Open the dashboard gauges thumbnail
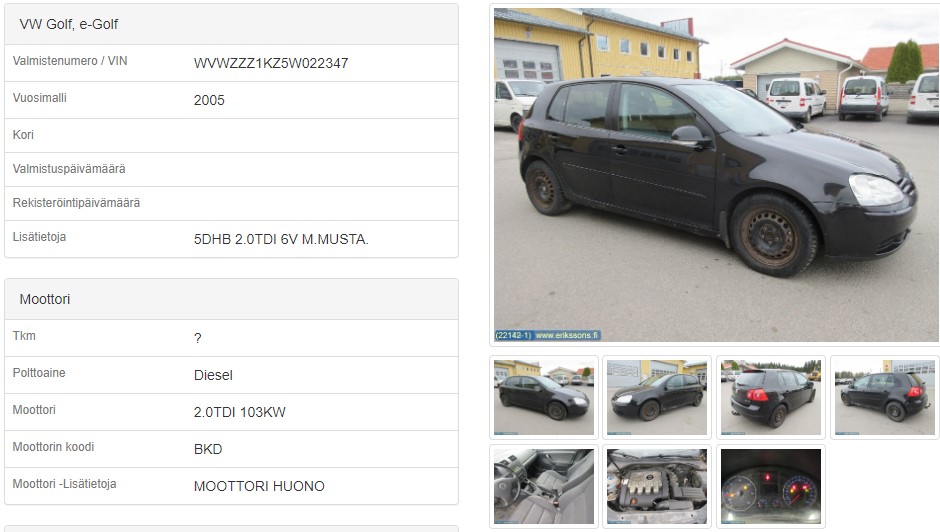Screen dimensions: 940x532 [770, 486]
